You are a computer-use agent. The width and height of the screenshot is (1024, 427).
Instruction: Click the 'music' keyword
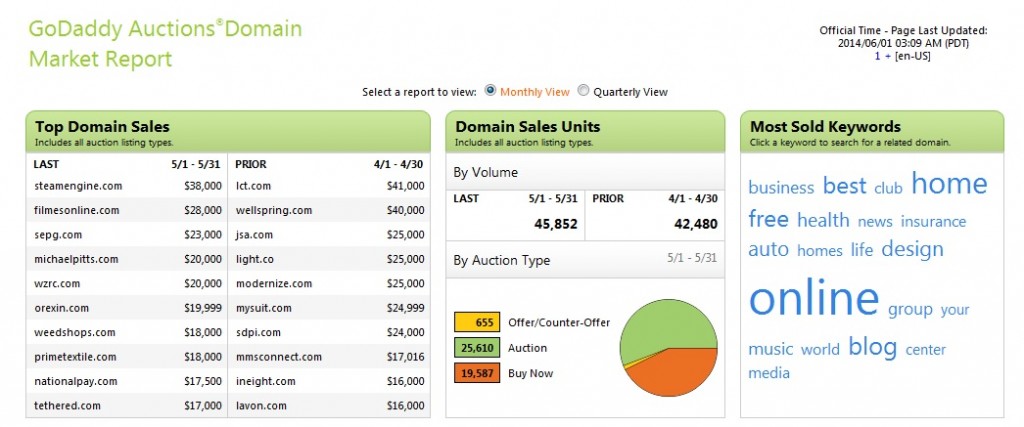click(770, 349)
